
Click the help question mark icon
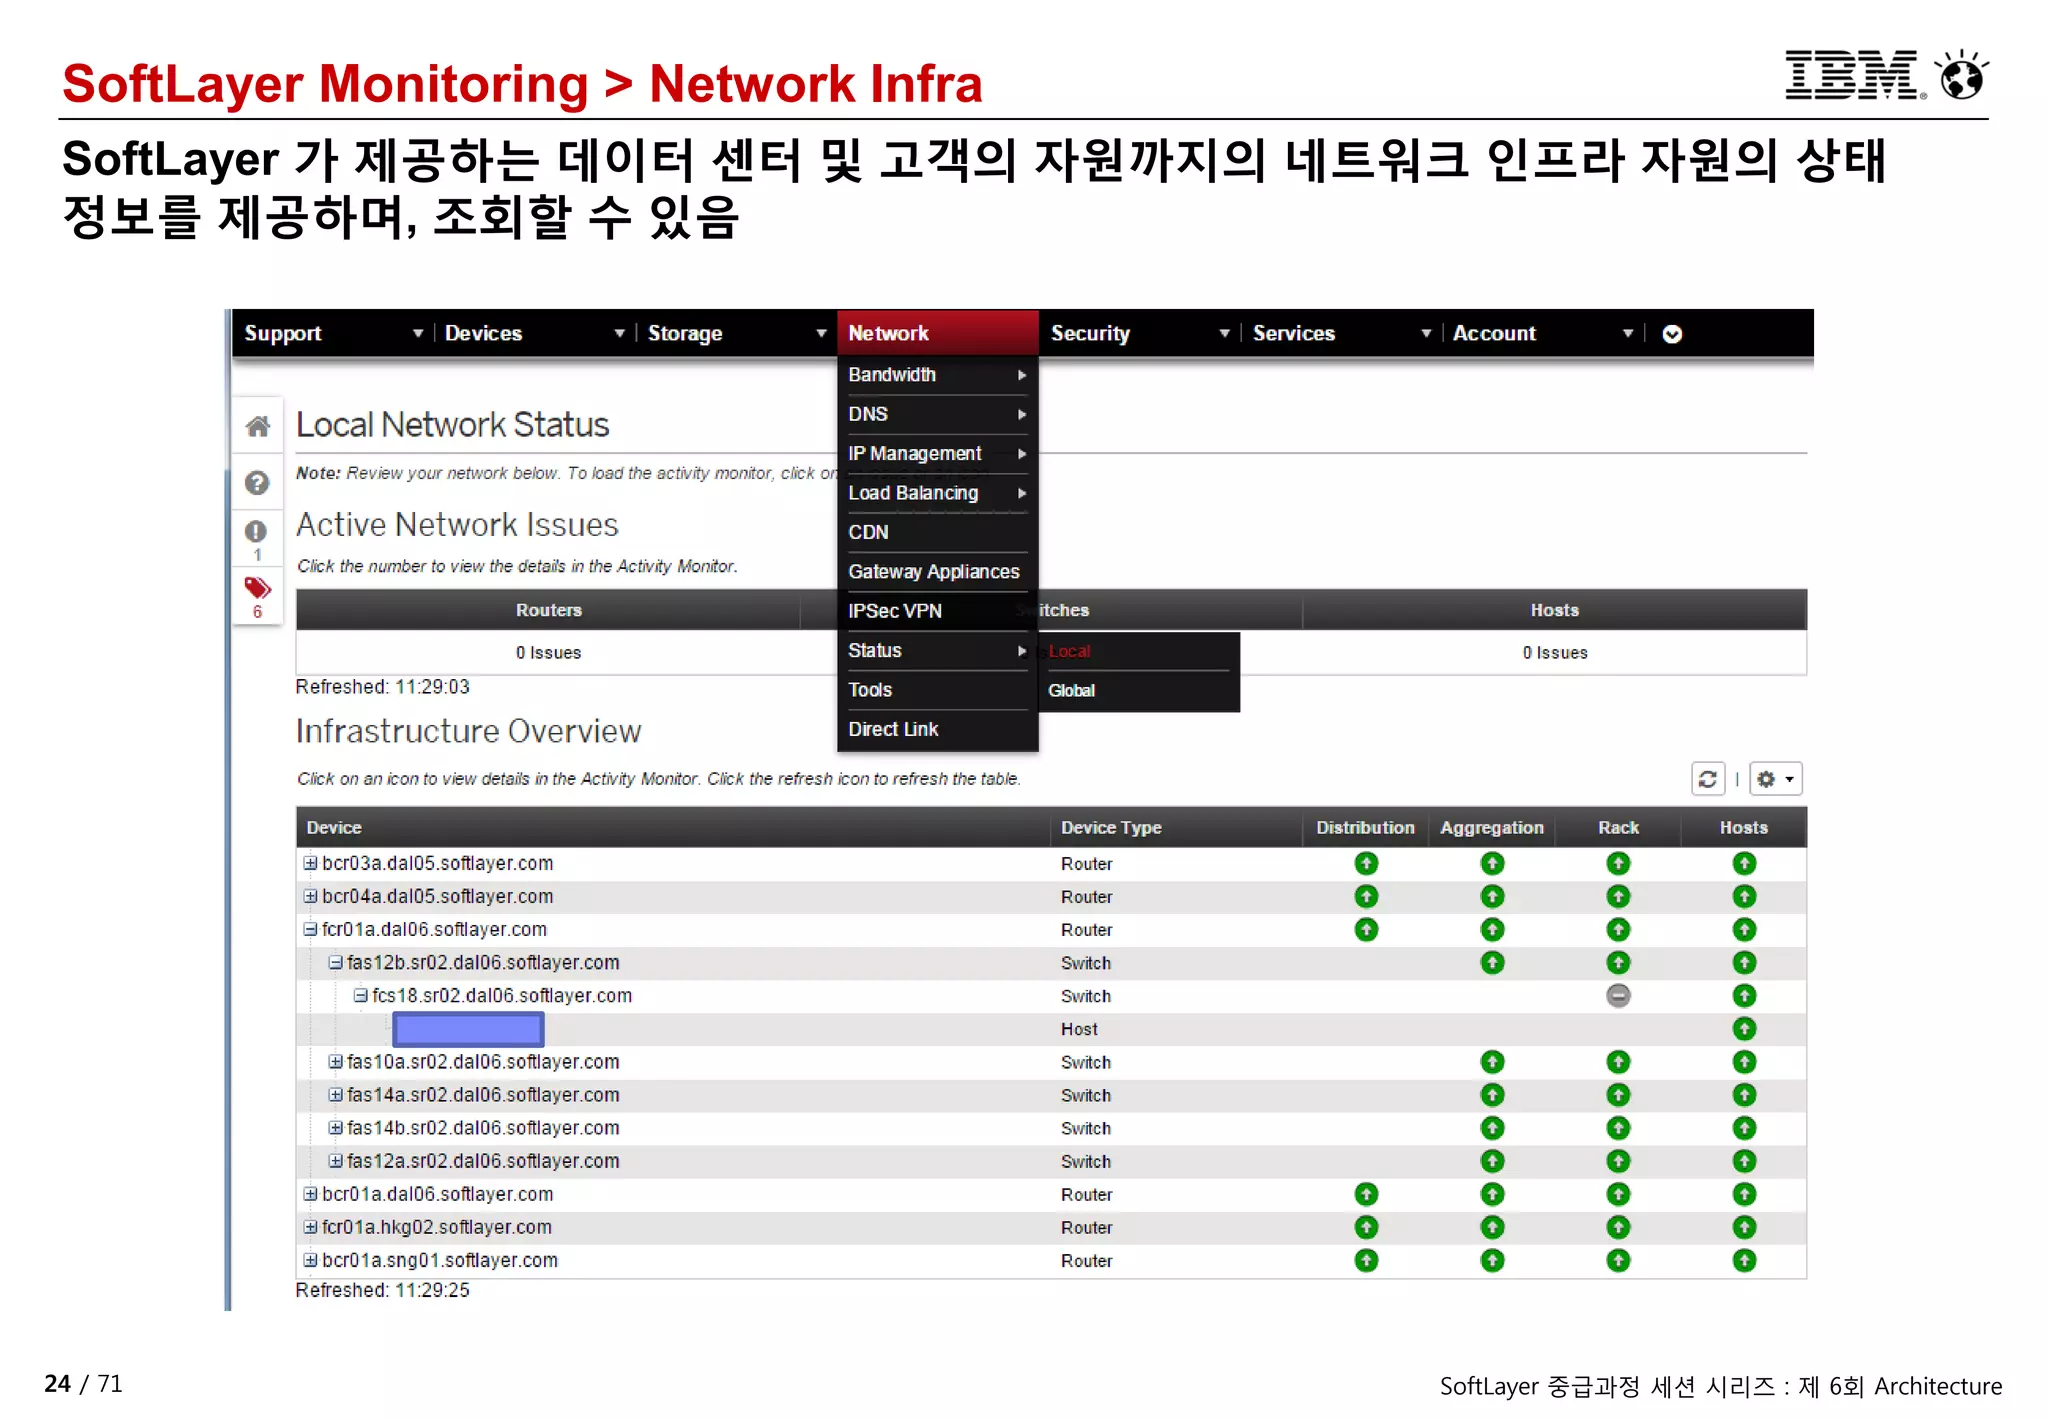tap(257, 483)
